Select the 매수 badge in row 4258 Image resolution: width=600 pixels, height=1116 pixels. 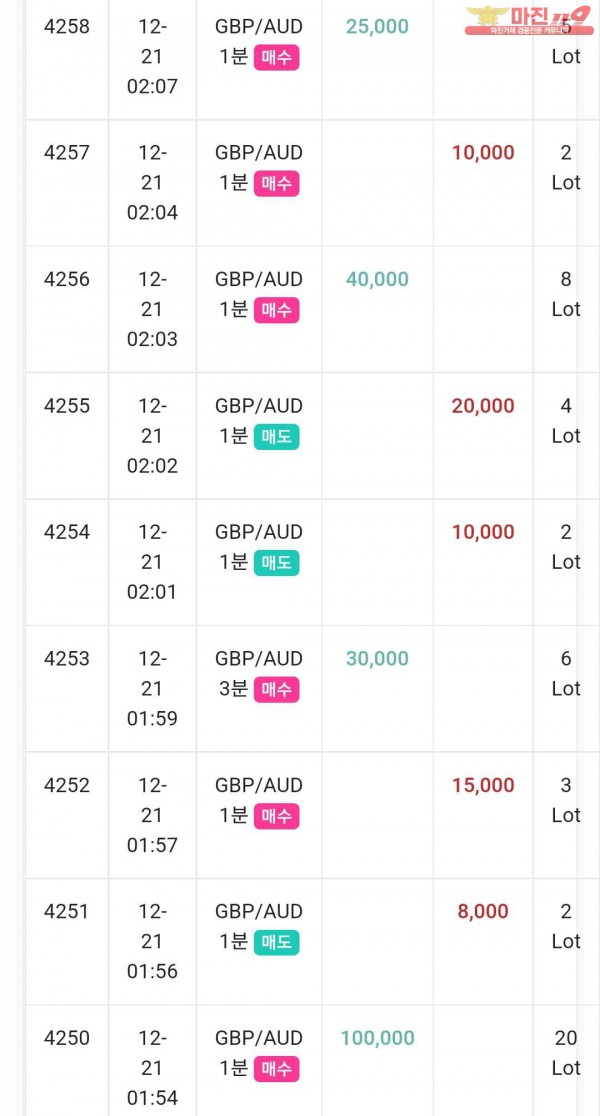click(x=276, y=58)
